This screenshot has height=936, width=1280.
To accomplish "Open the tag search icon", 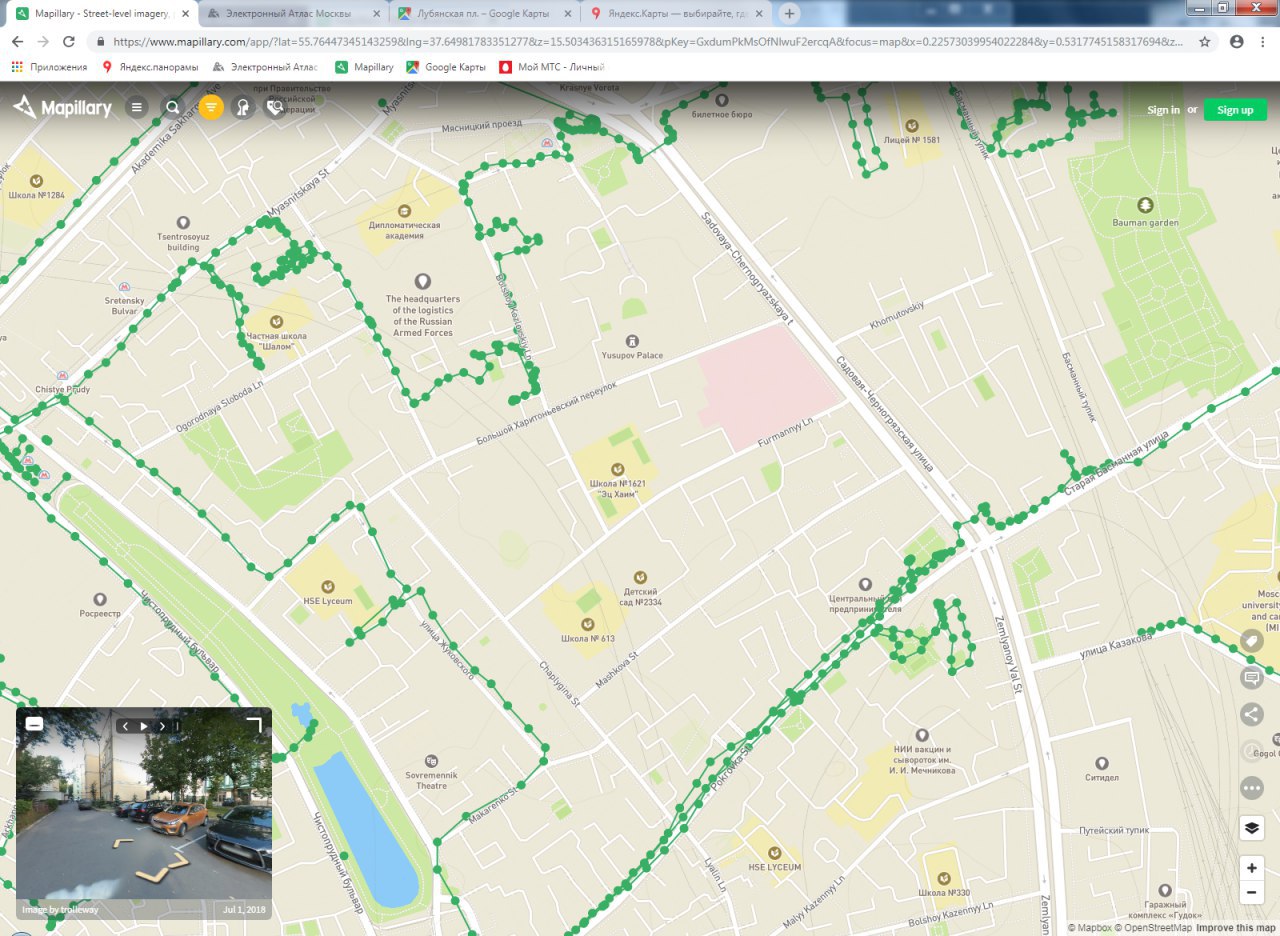I will tap(274, 108).
